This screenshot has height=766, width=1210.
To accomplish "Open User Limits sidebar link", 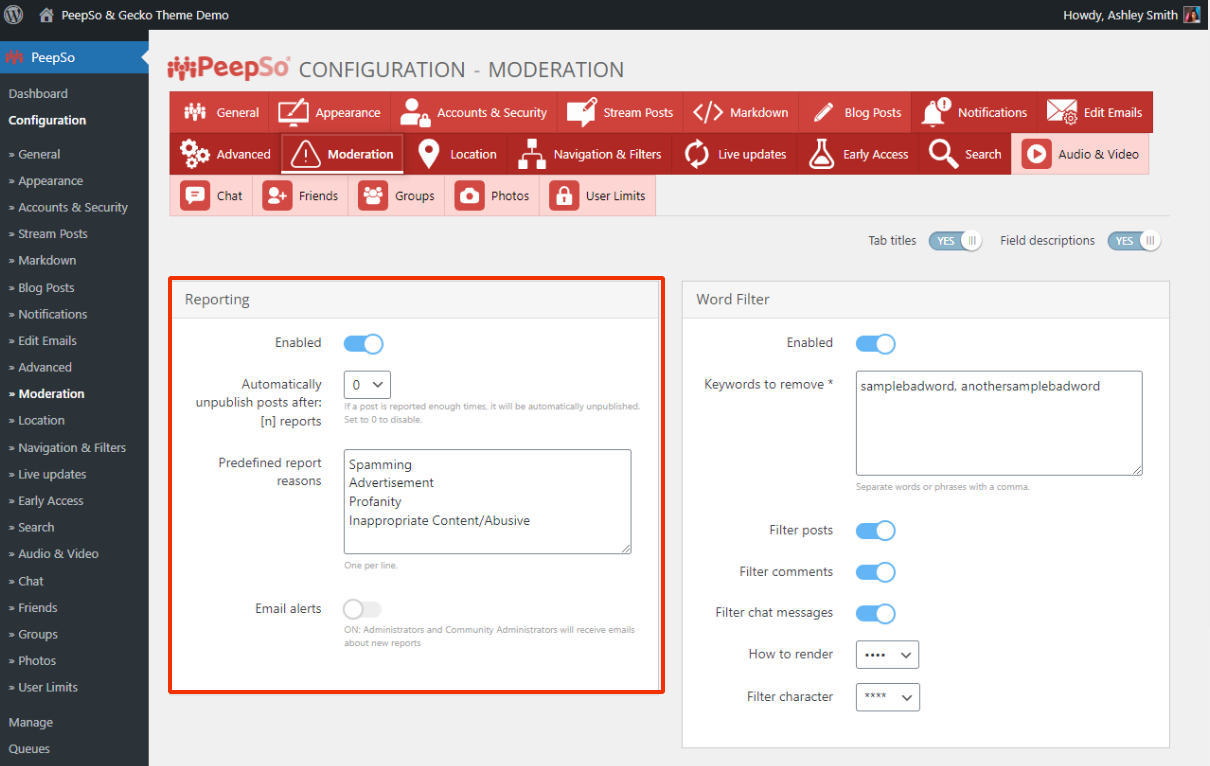I will click(48, 687).
